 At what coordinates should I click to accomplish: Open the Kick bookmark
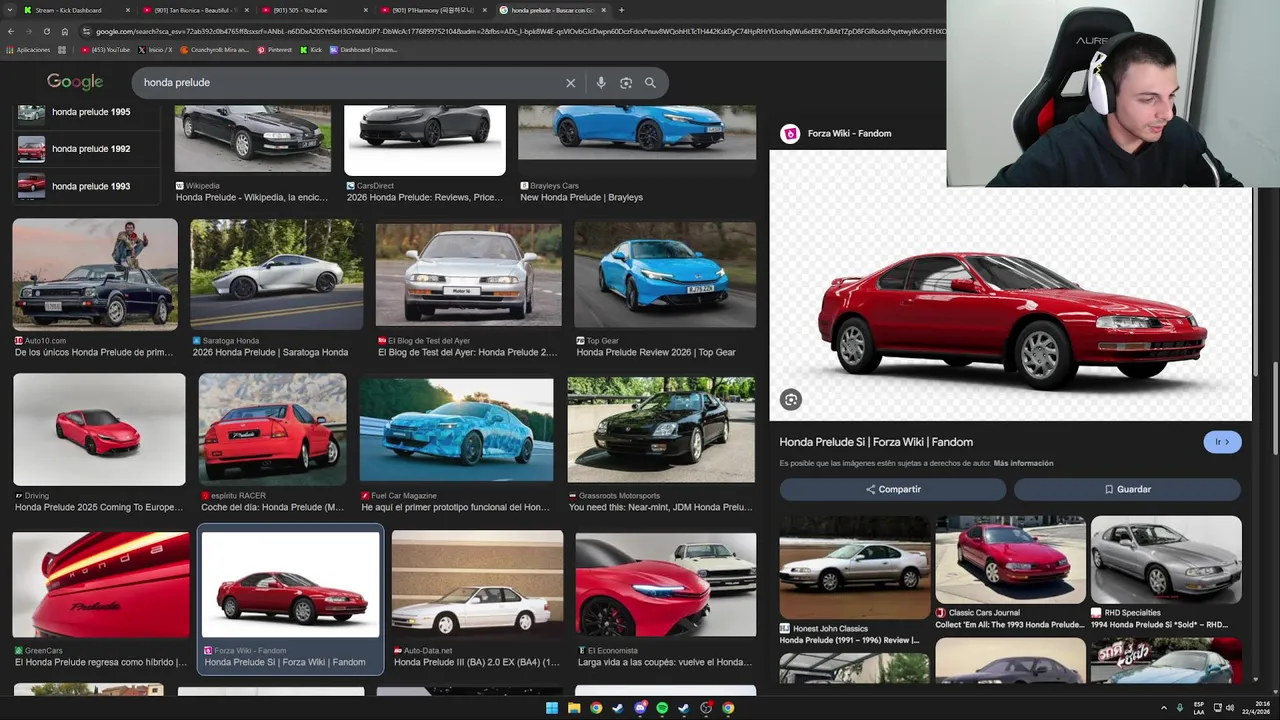tap(311, 50)
